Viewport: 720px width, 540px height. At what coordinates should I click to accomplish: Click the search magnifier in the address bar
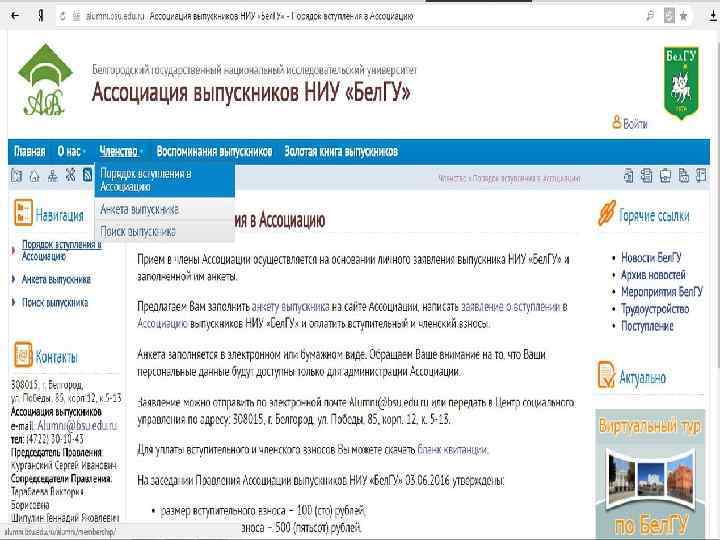tap(650, 17)
